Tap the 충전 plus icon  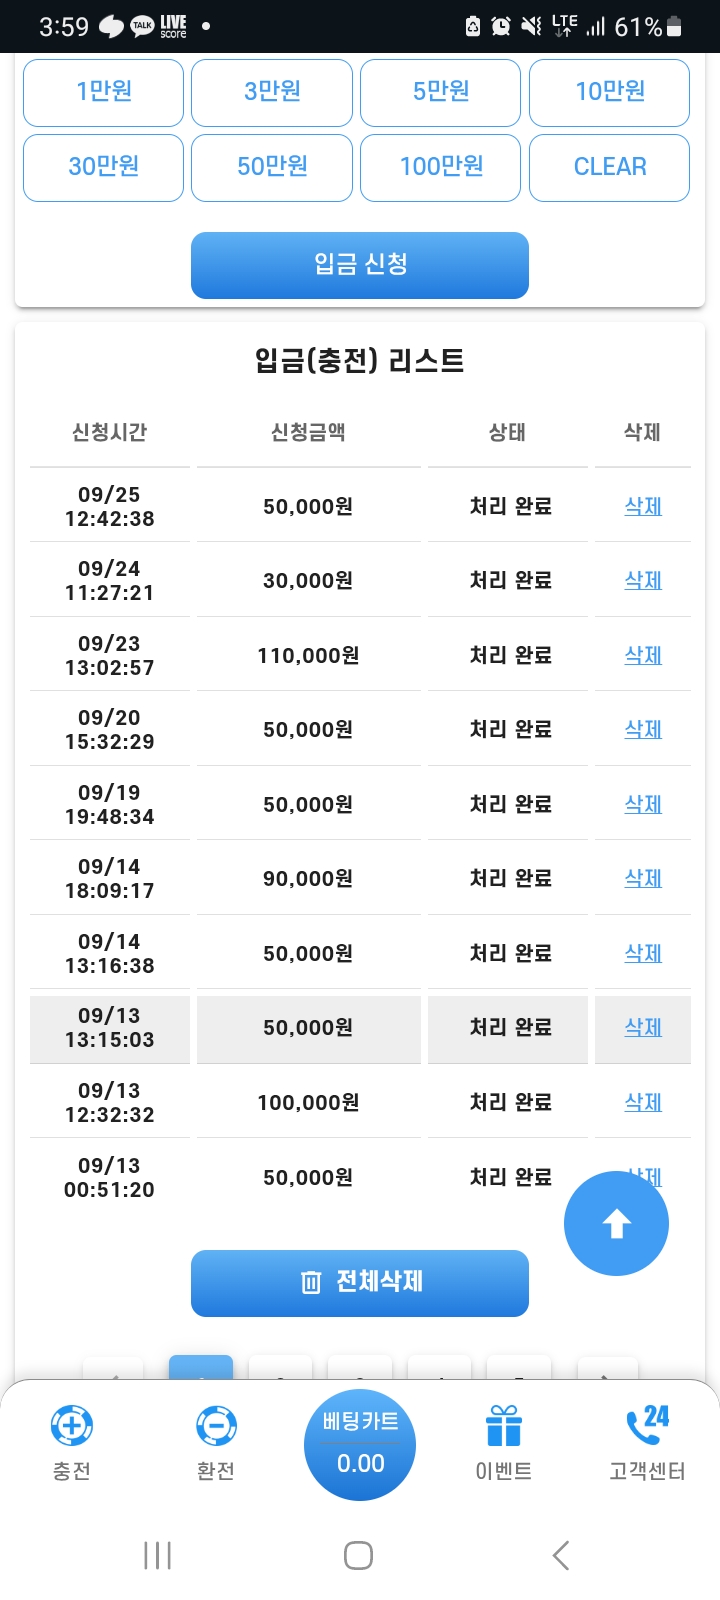72,1426
